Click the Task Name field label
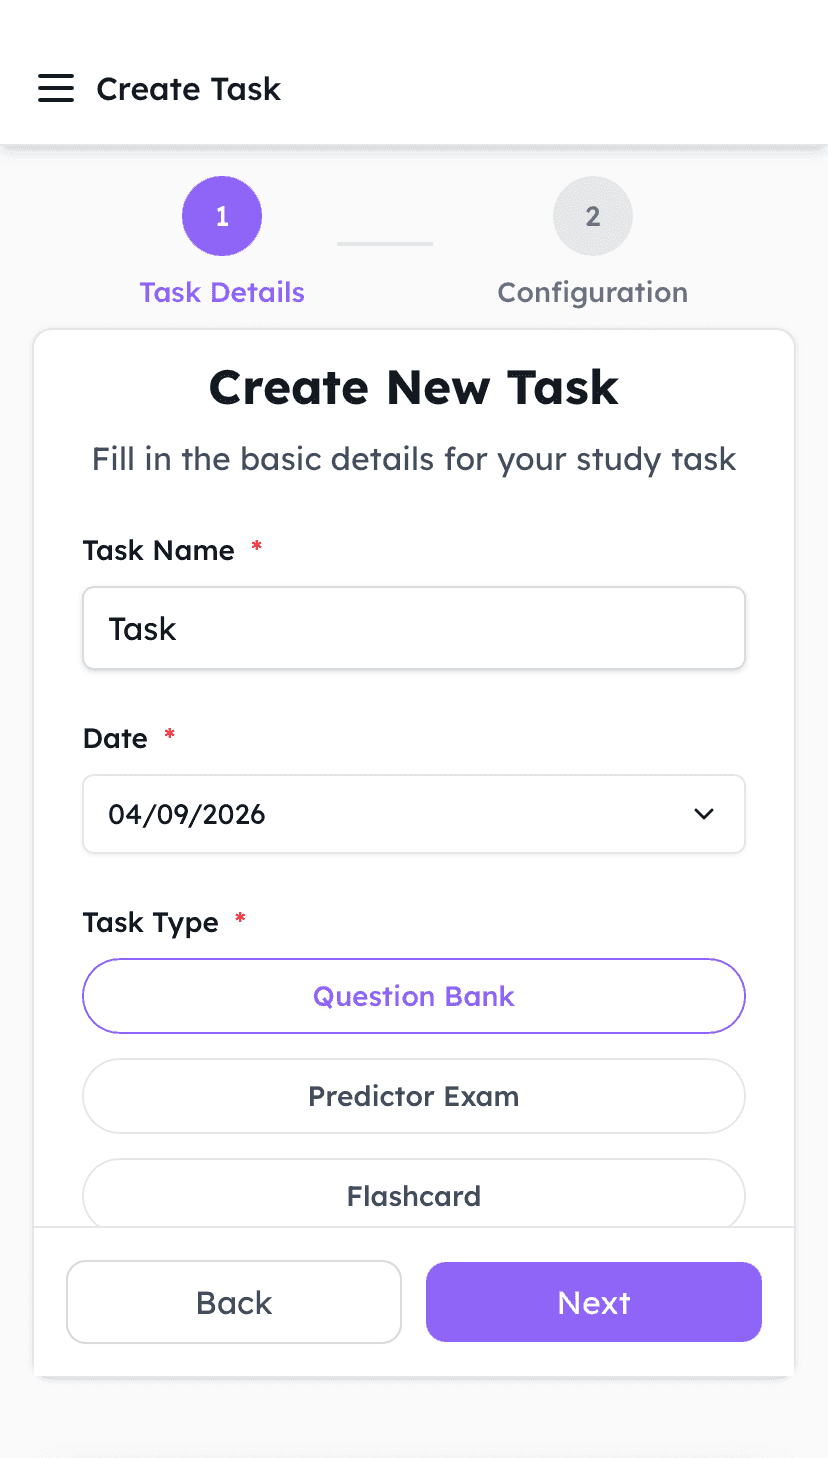Screen dimensions: 828x1458 [159, 550]
